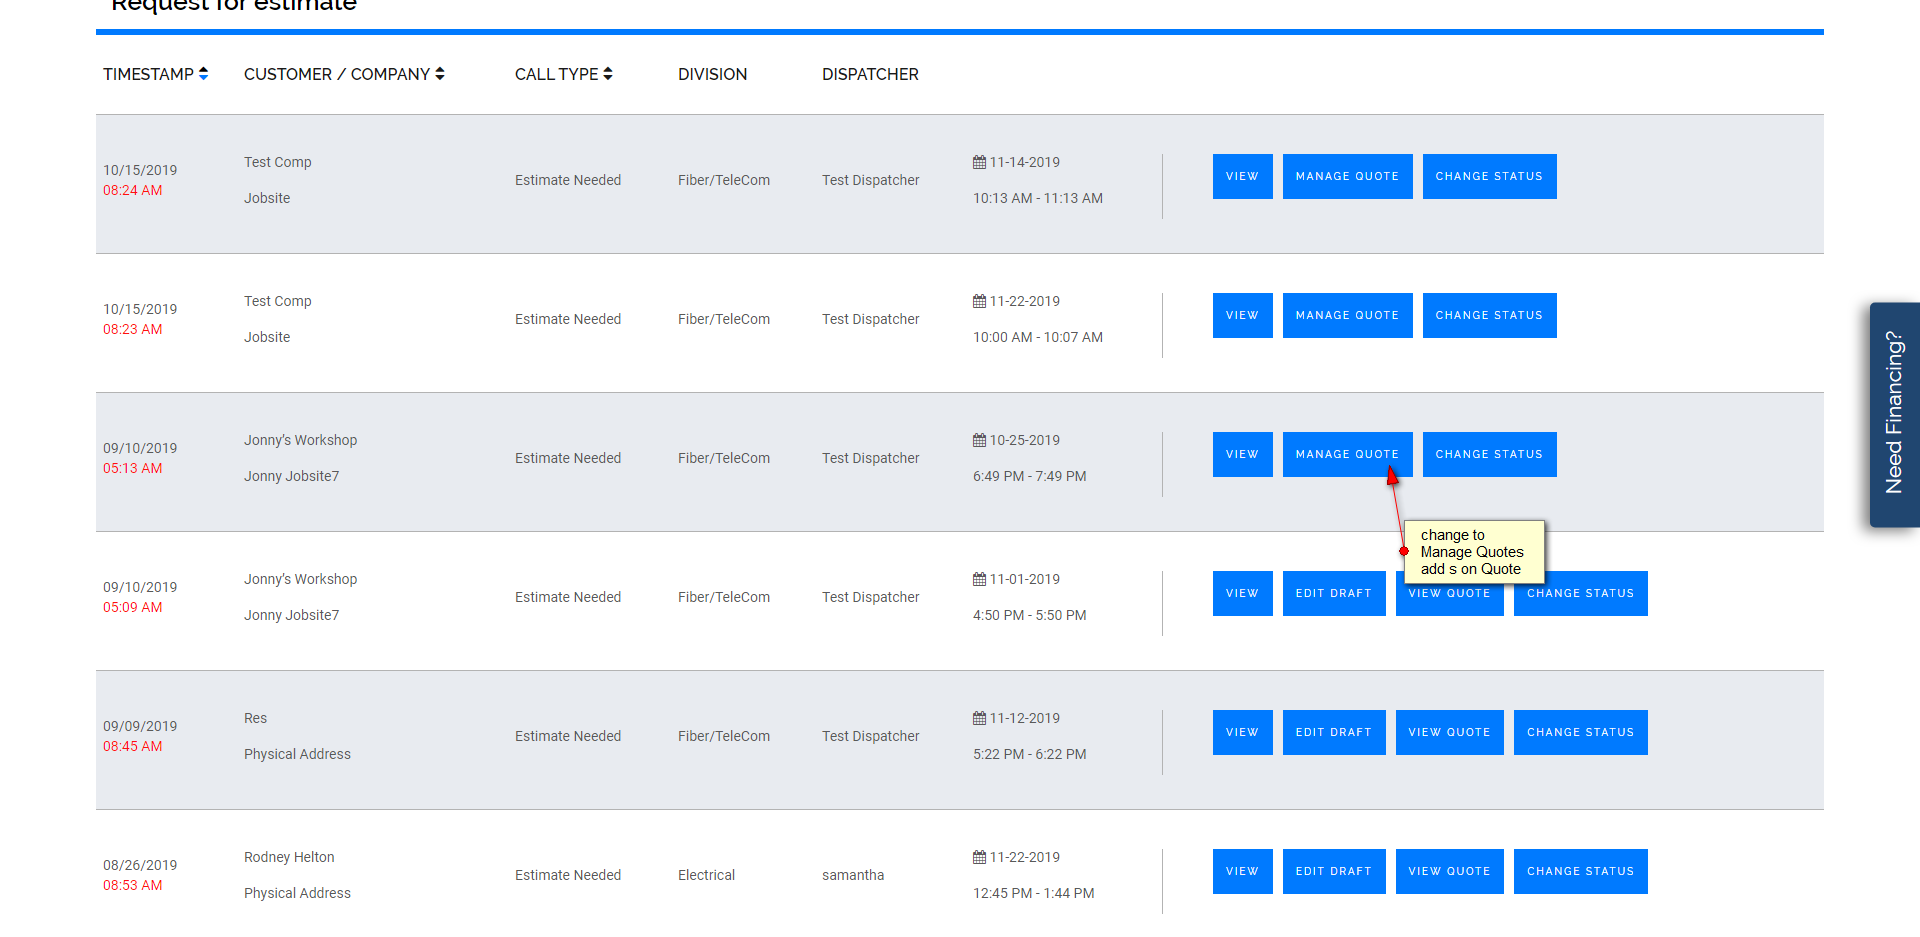Click Edit Draft for Rodney Helton
This screenshot has width=1920, height=937.
click(1333, 871)
